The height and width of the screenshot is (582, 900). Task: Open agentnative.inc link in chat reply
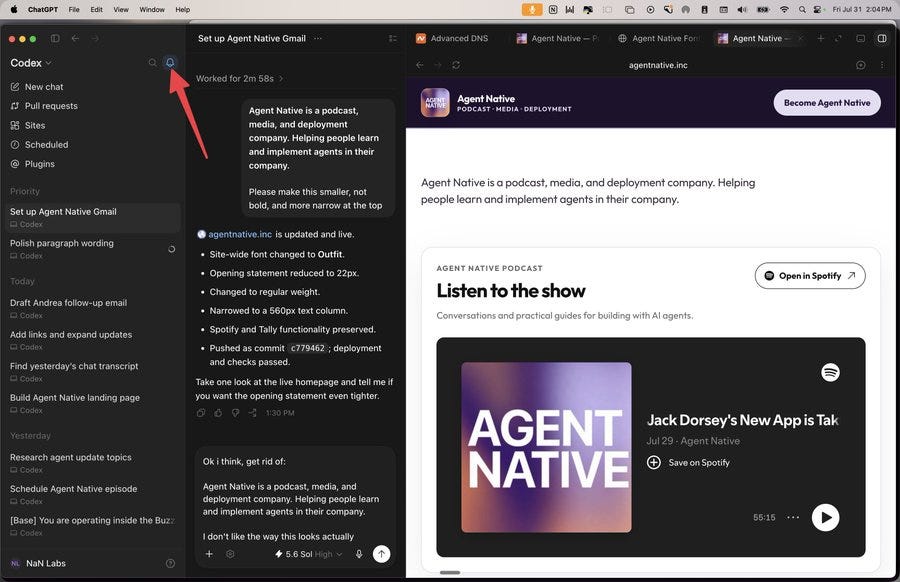(x=240, y=234)
